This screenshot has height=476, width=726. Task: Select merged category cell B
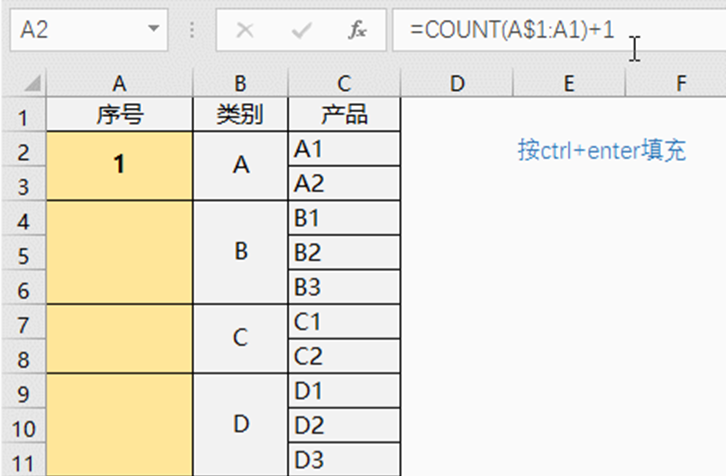point(240,253)
